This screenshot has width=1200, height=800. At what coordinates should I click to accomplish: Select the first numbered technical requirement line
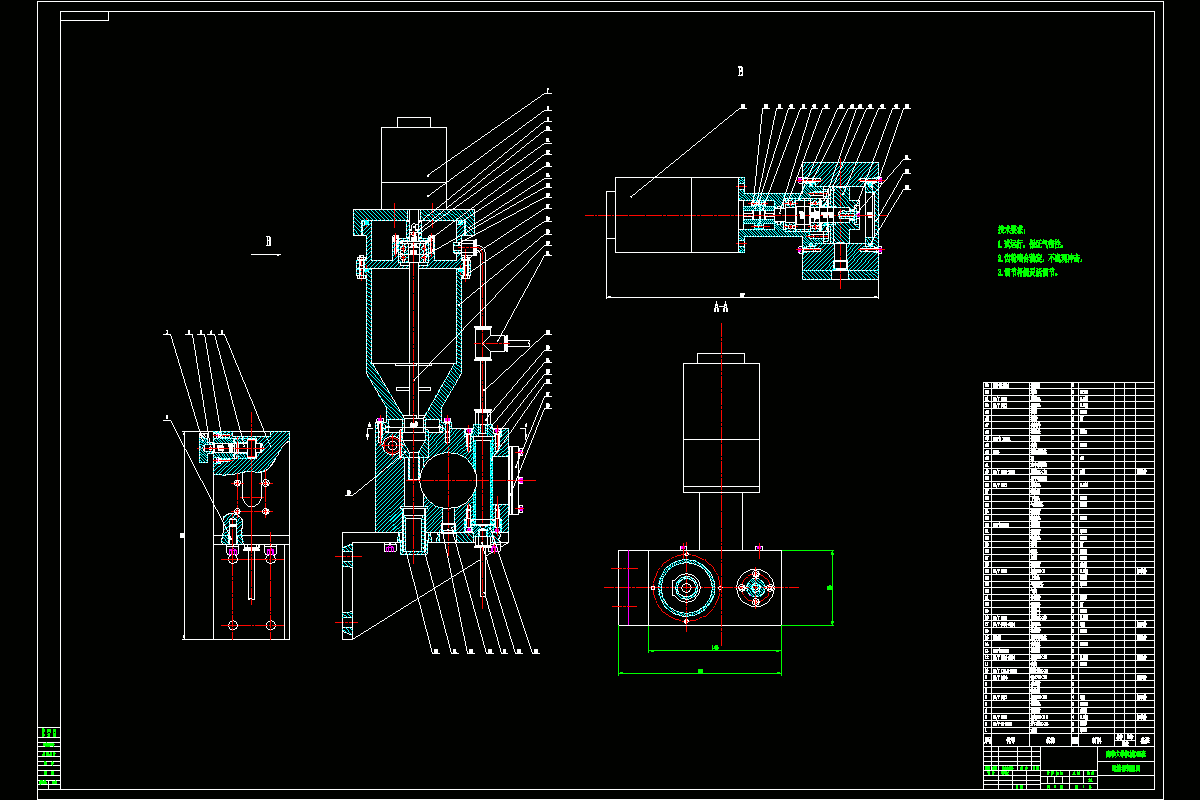click(1030, 244)
